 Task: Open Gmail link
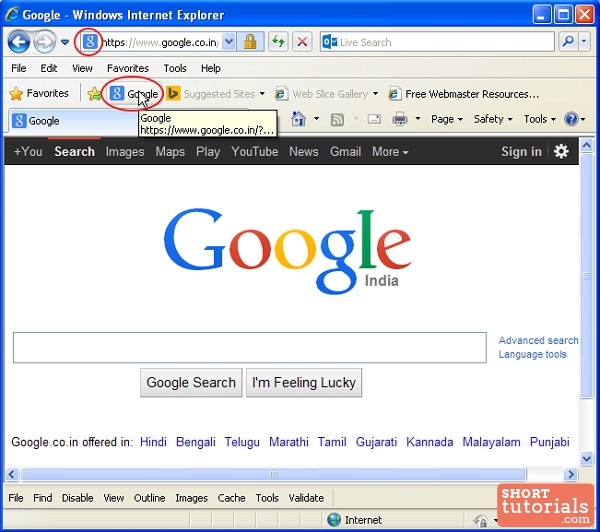[x=345, y=152]
